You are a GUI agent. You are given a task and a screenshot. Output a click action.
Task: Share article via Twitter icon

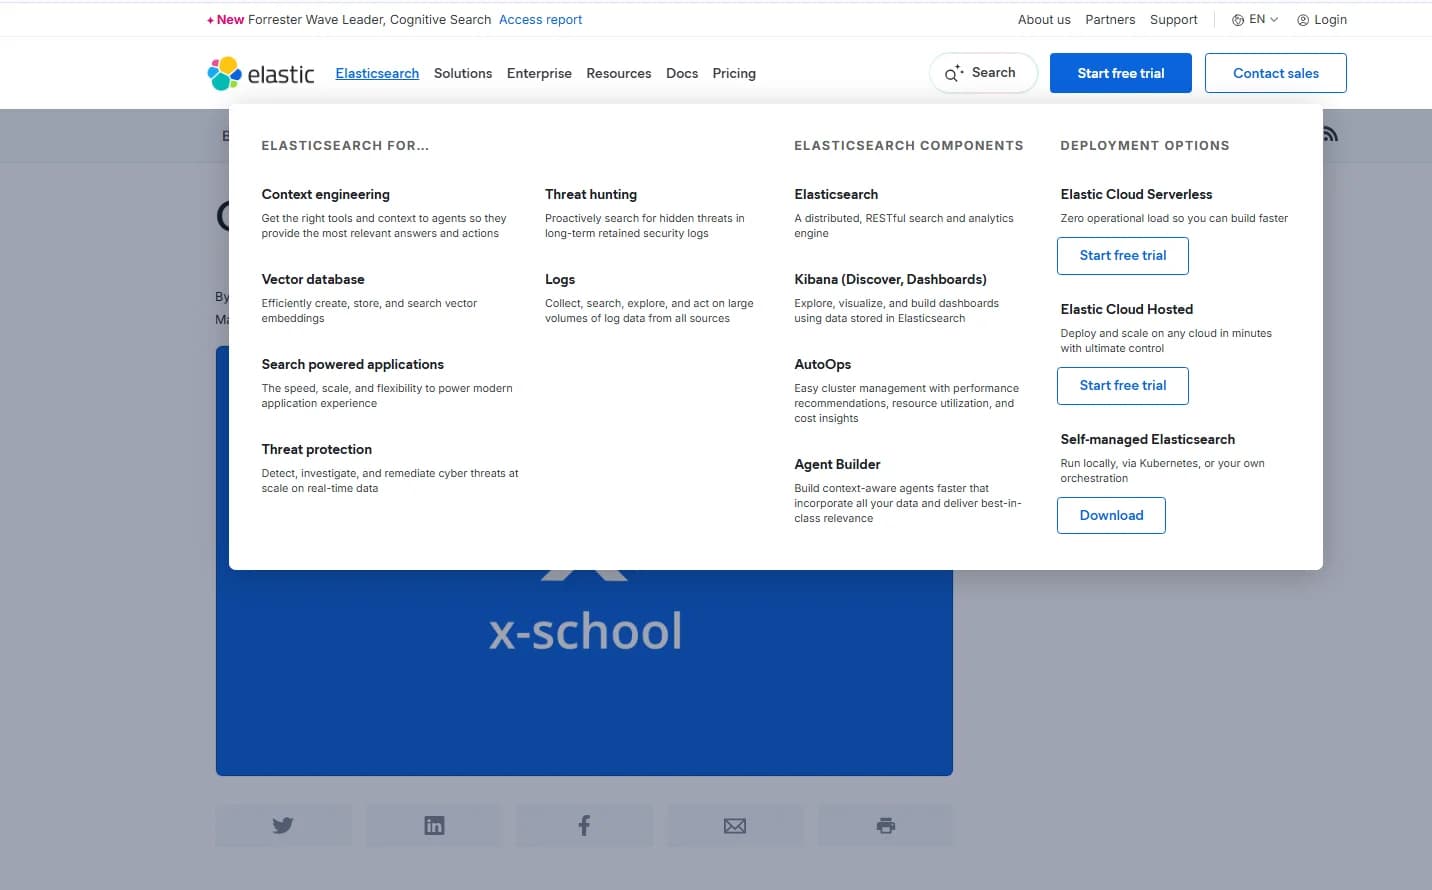pyautogui.click(x=283, y=826)
